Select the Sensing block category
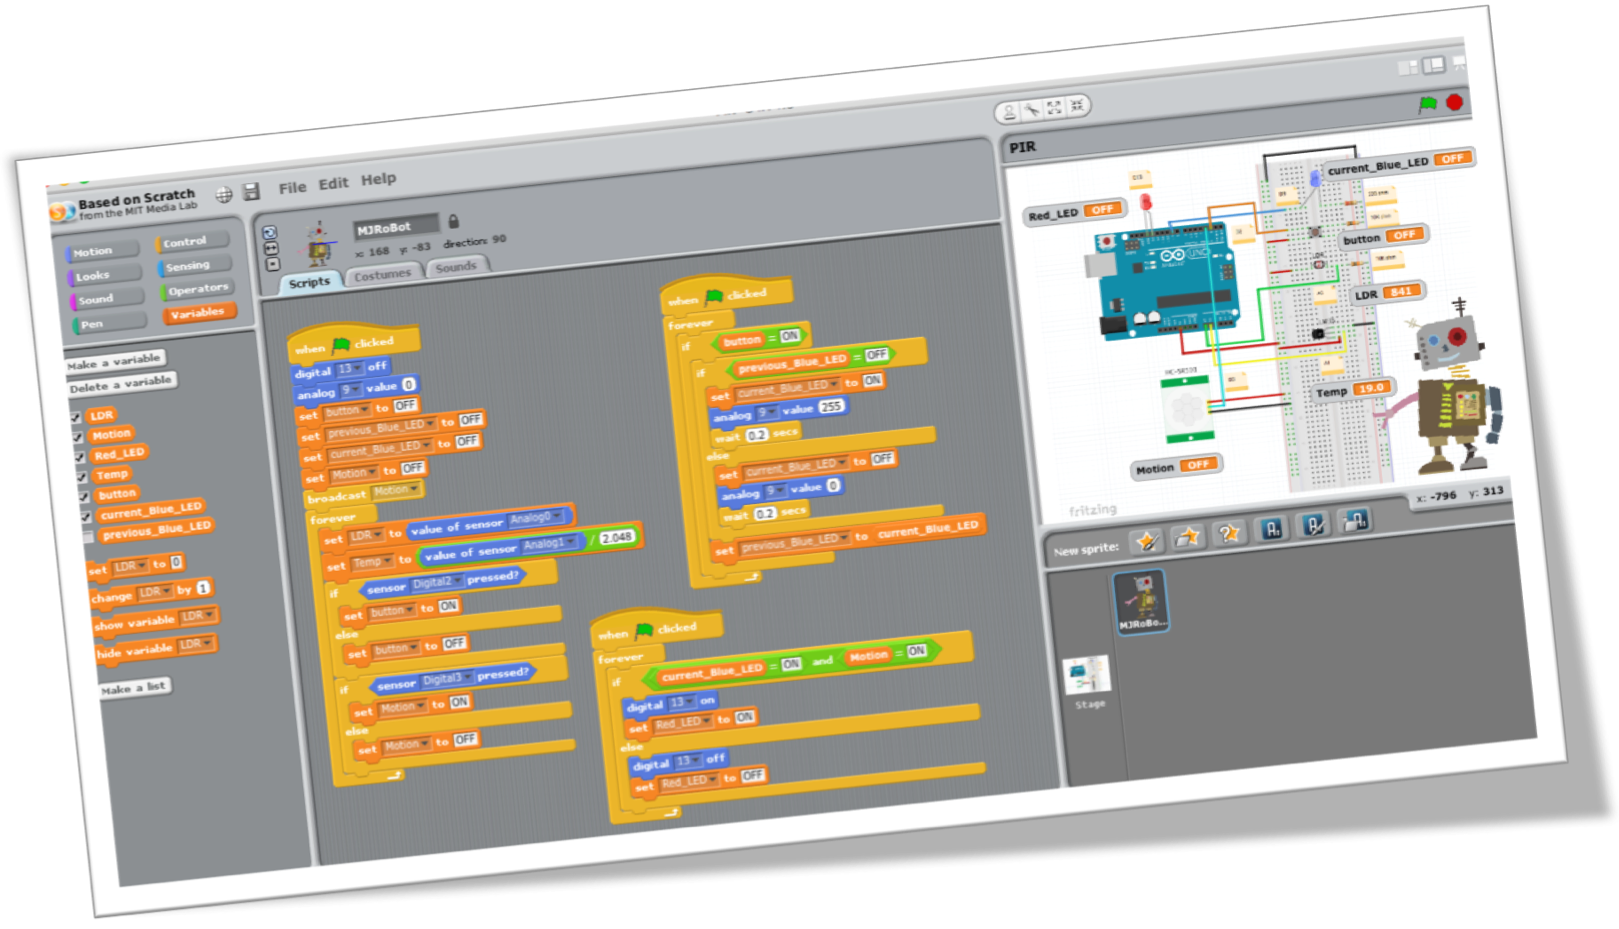The height and width of the screenshot is (929, 1619). point(193,266)
